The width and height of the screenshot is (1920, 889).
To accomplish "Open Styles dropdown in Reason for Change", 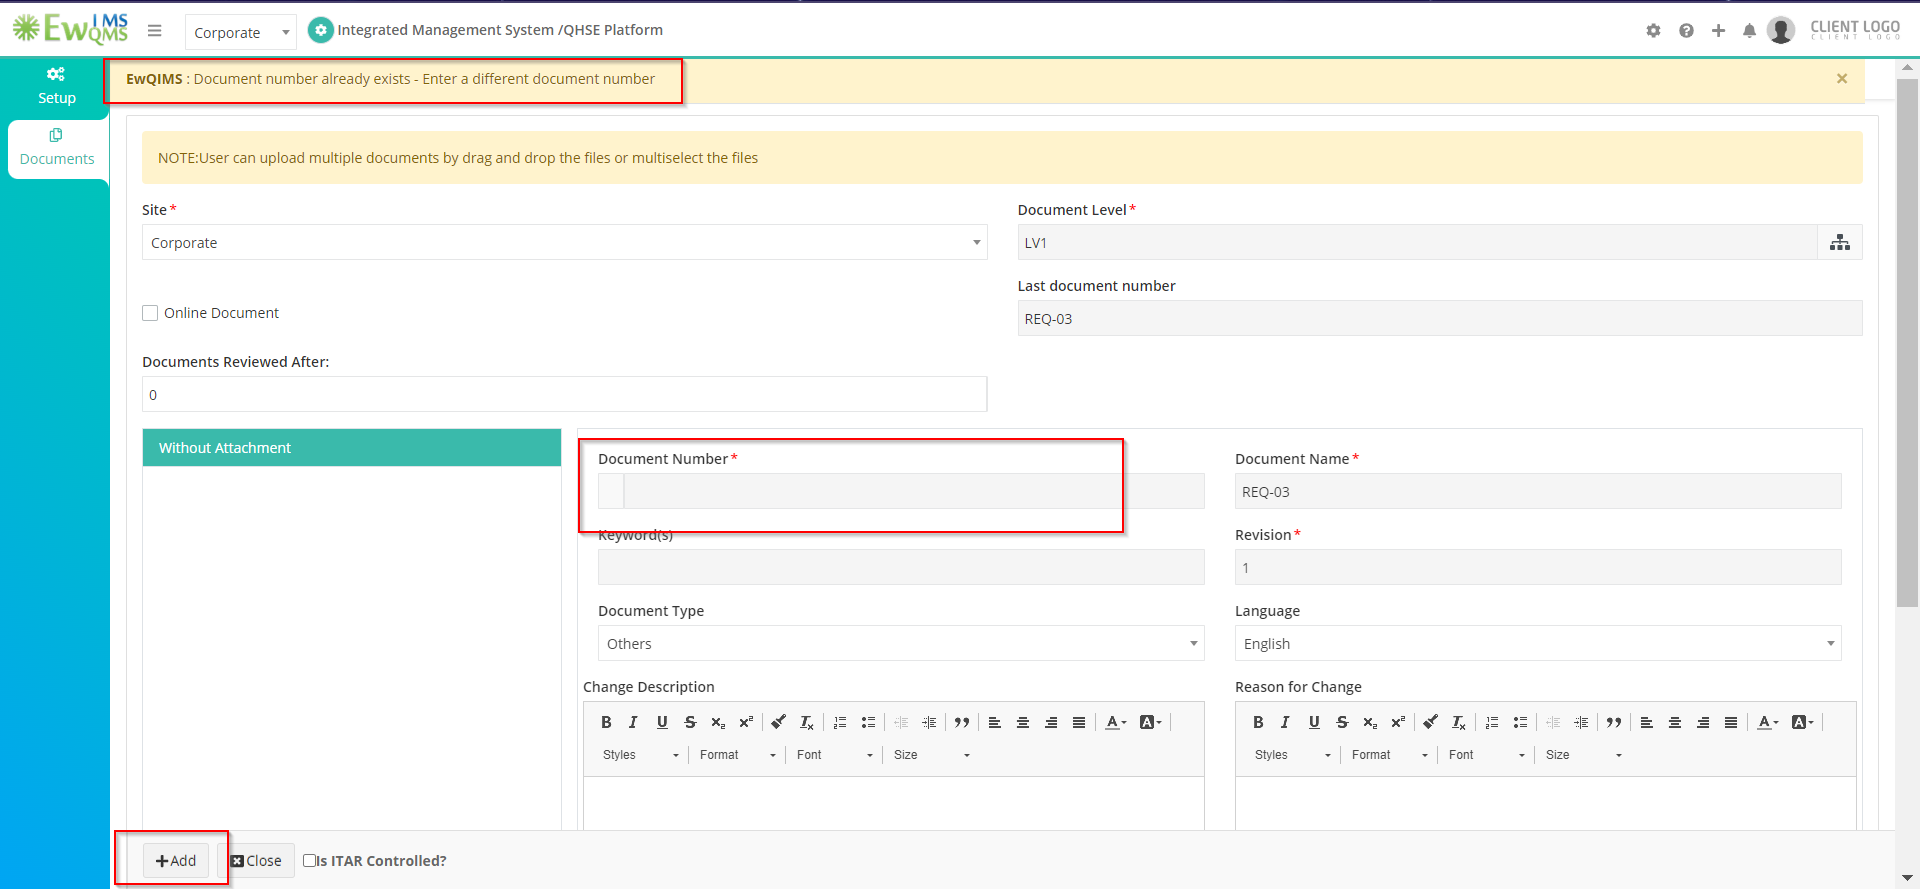I will tap(1292, 755).
